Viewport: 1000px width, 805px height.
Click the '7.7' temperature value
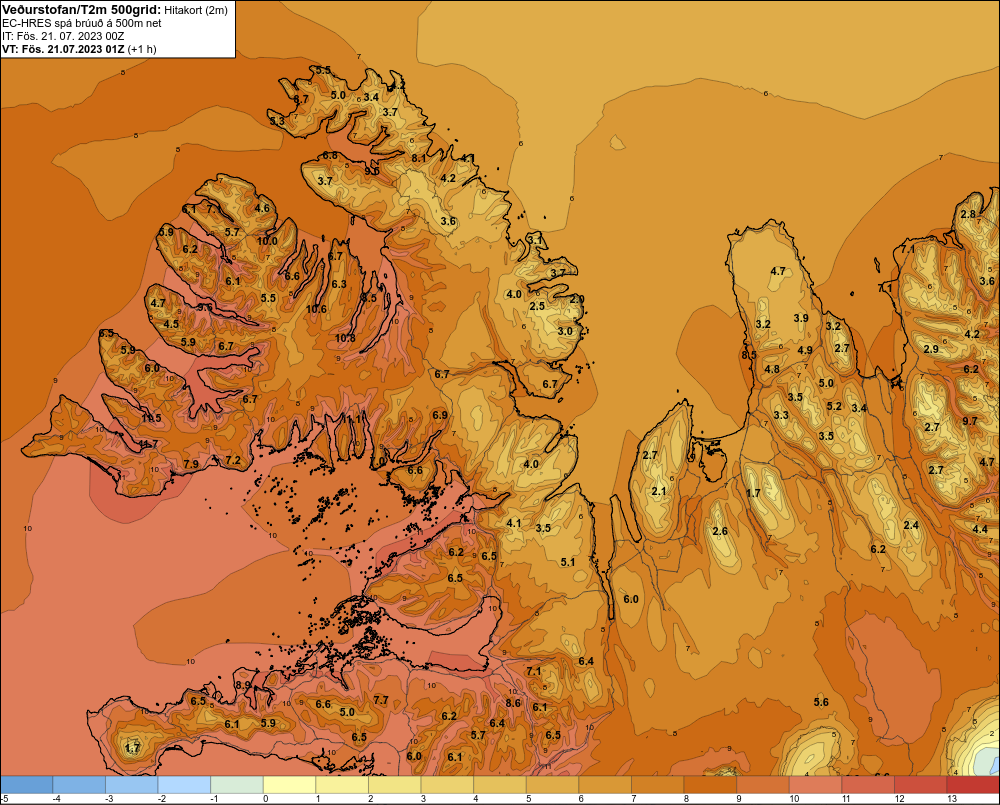[x=381, y=700]
